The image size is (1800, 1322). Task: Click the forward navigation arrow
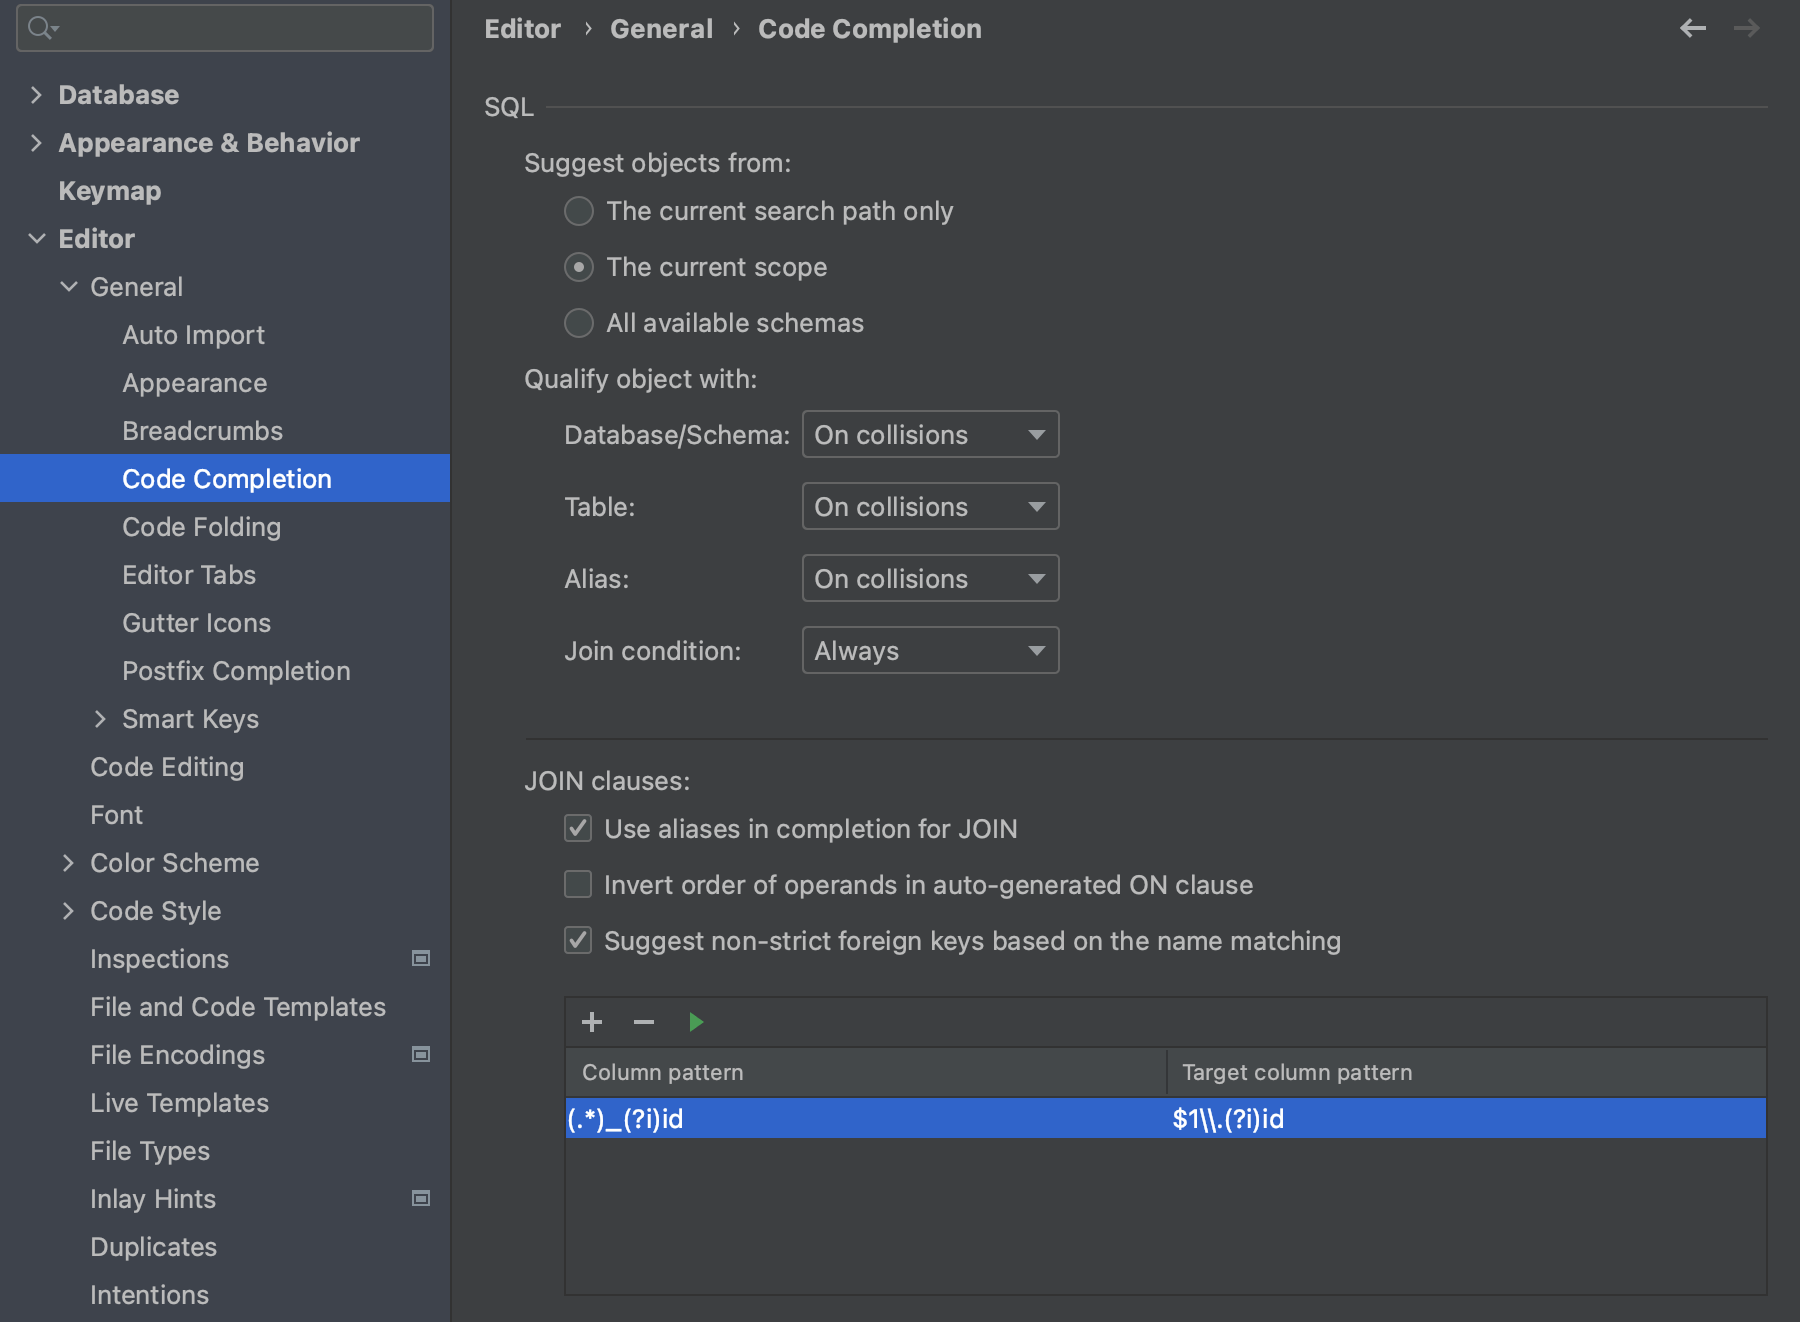1745,28
